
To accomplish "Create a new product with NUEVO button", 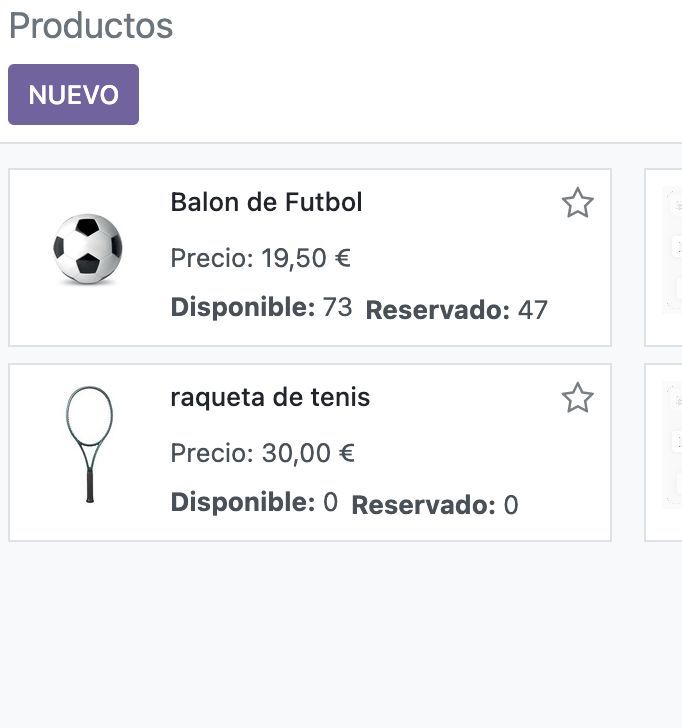I will coord(73,94).
